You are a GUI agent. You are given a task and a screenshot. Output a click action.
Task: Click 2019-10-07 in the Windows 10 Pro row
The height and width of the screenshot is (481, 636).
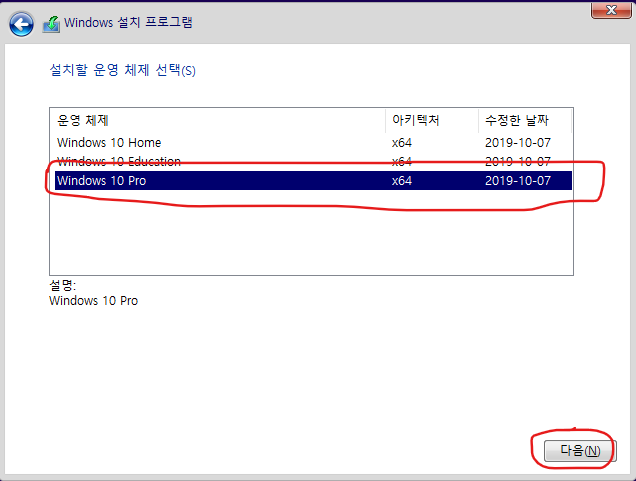click(518, 180)
